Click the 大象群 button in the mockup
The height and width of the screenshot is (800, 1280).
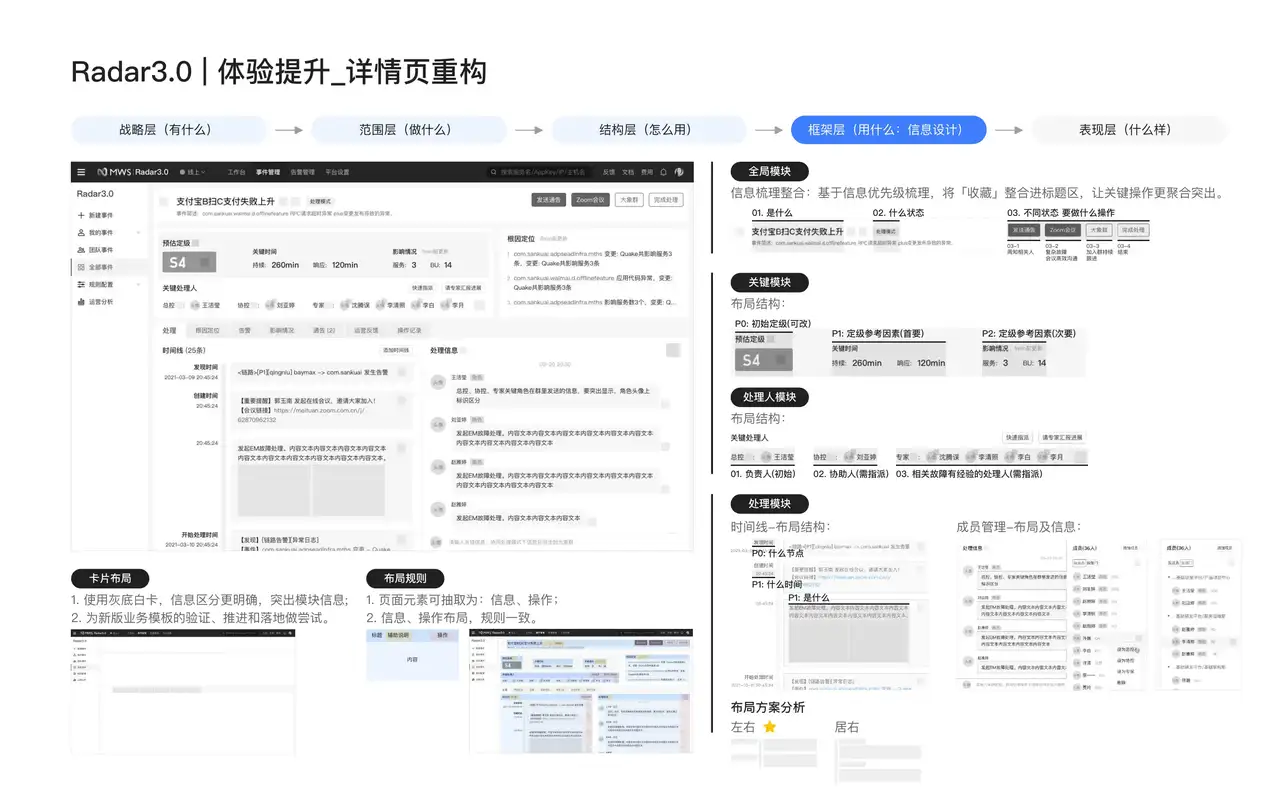coord(629,200)
